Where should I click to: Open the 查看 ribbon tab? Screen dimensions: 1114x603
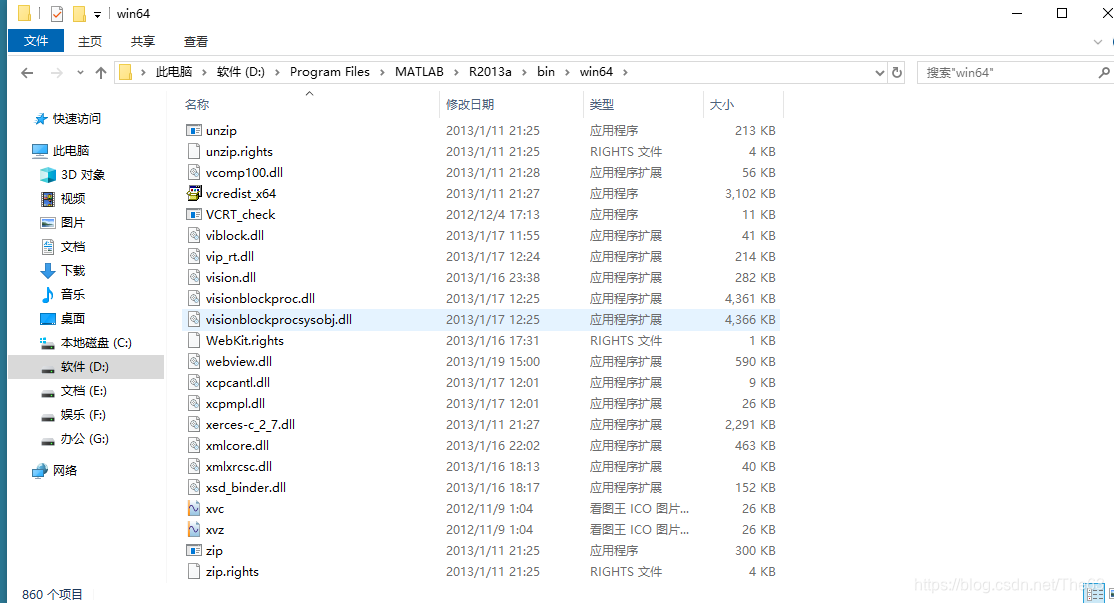coord(195,41)
